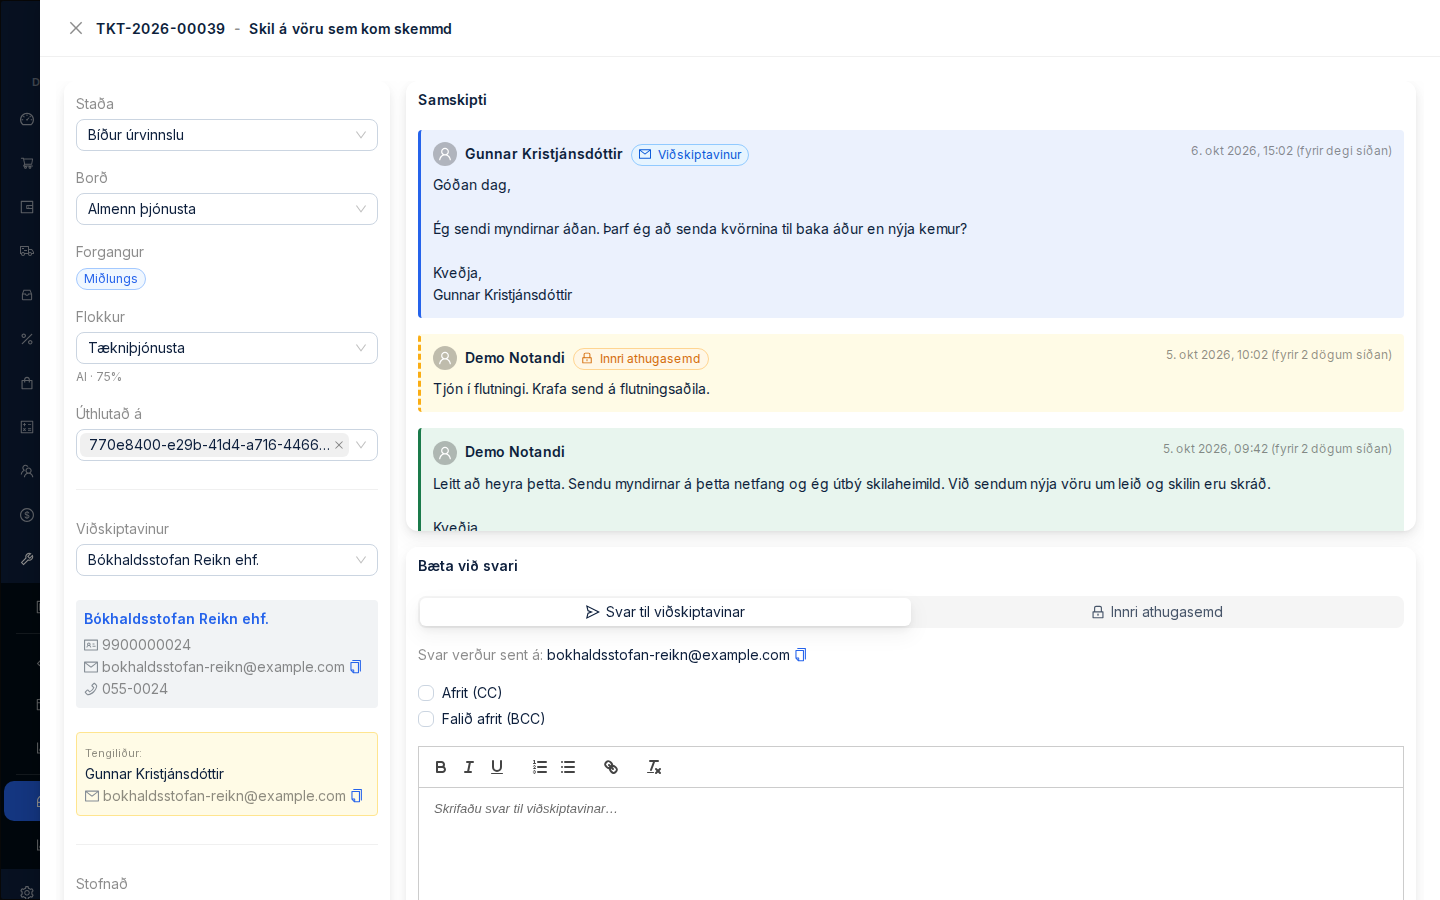Open the dashboard gauge icon in sidebar
This screenshot has width=1440, height=900.
coord(27,119)
